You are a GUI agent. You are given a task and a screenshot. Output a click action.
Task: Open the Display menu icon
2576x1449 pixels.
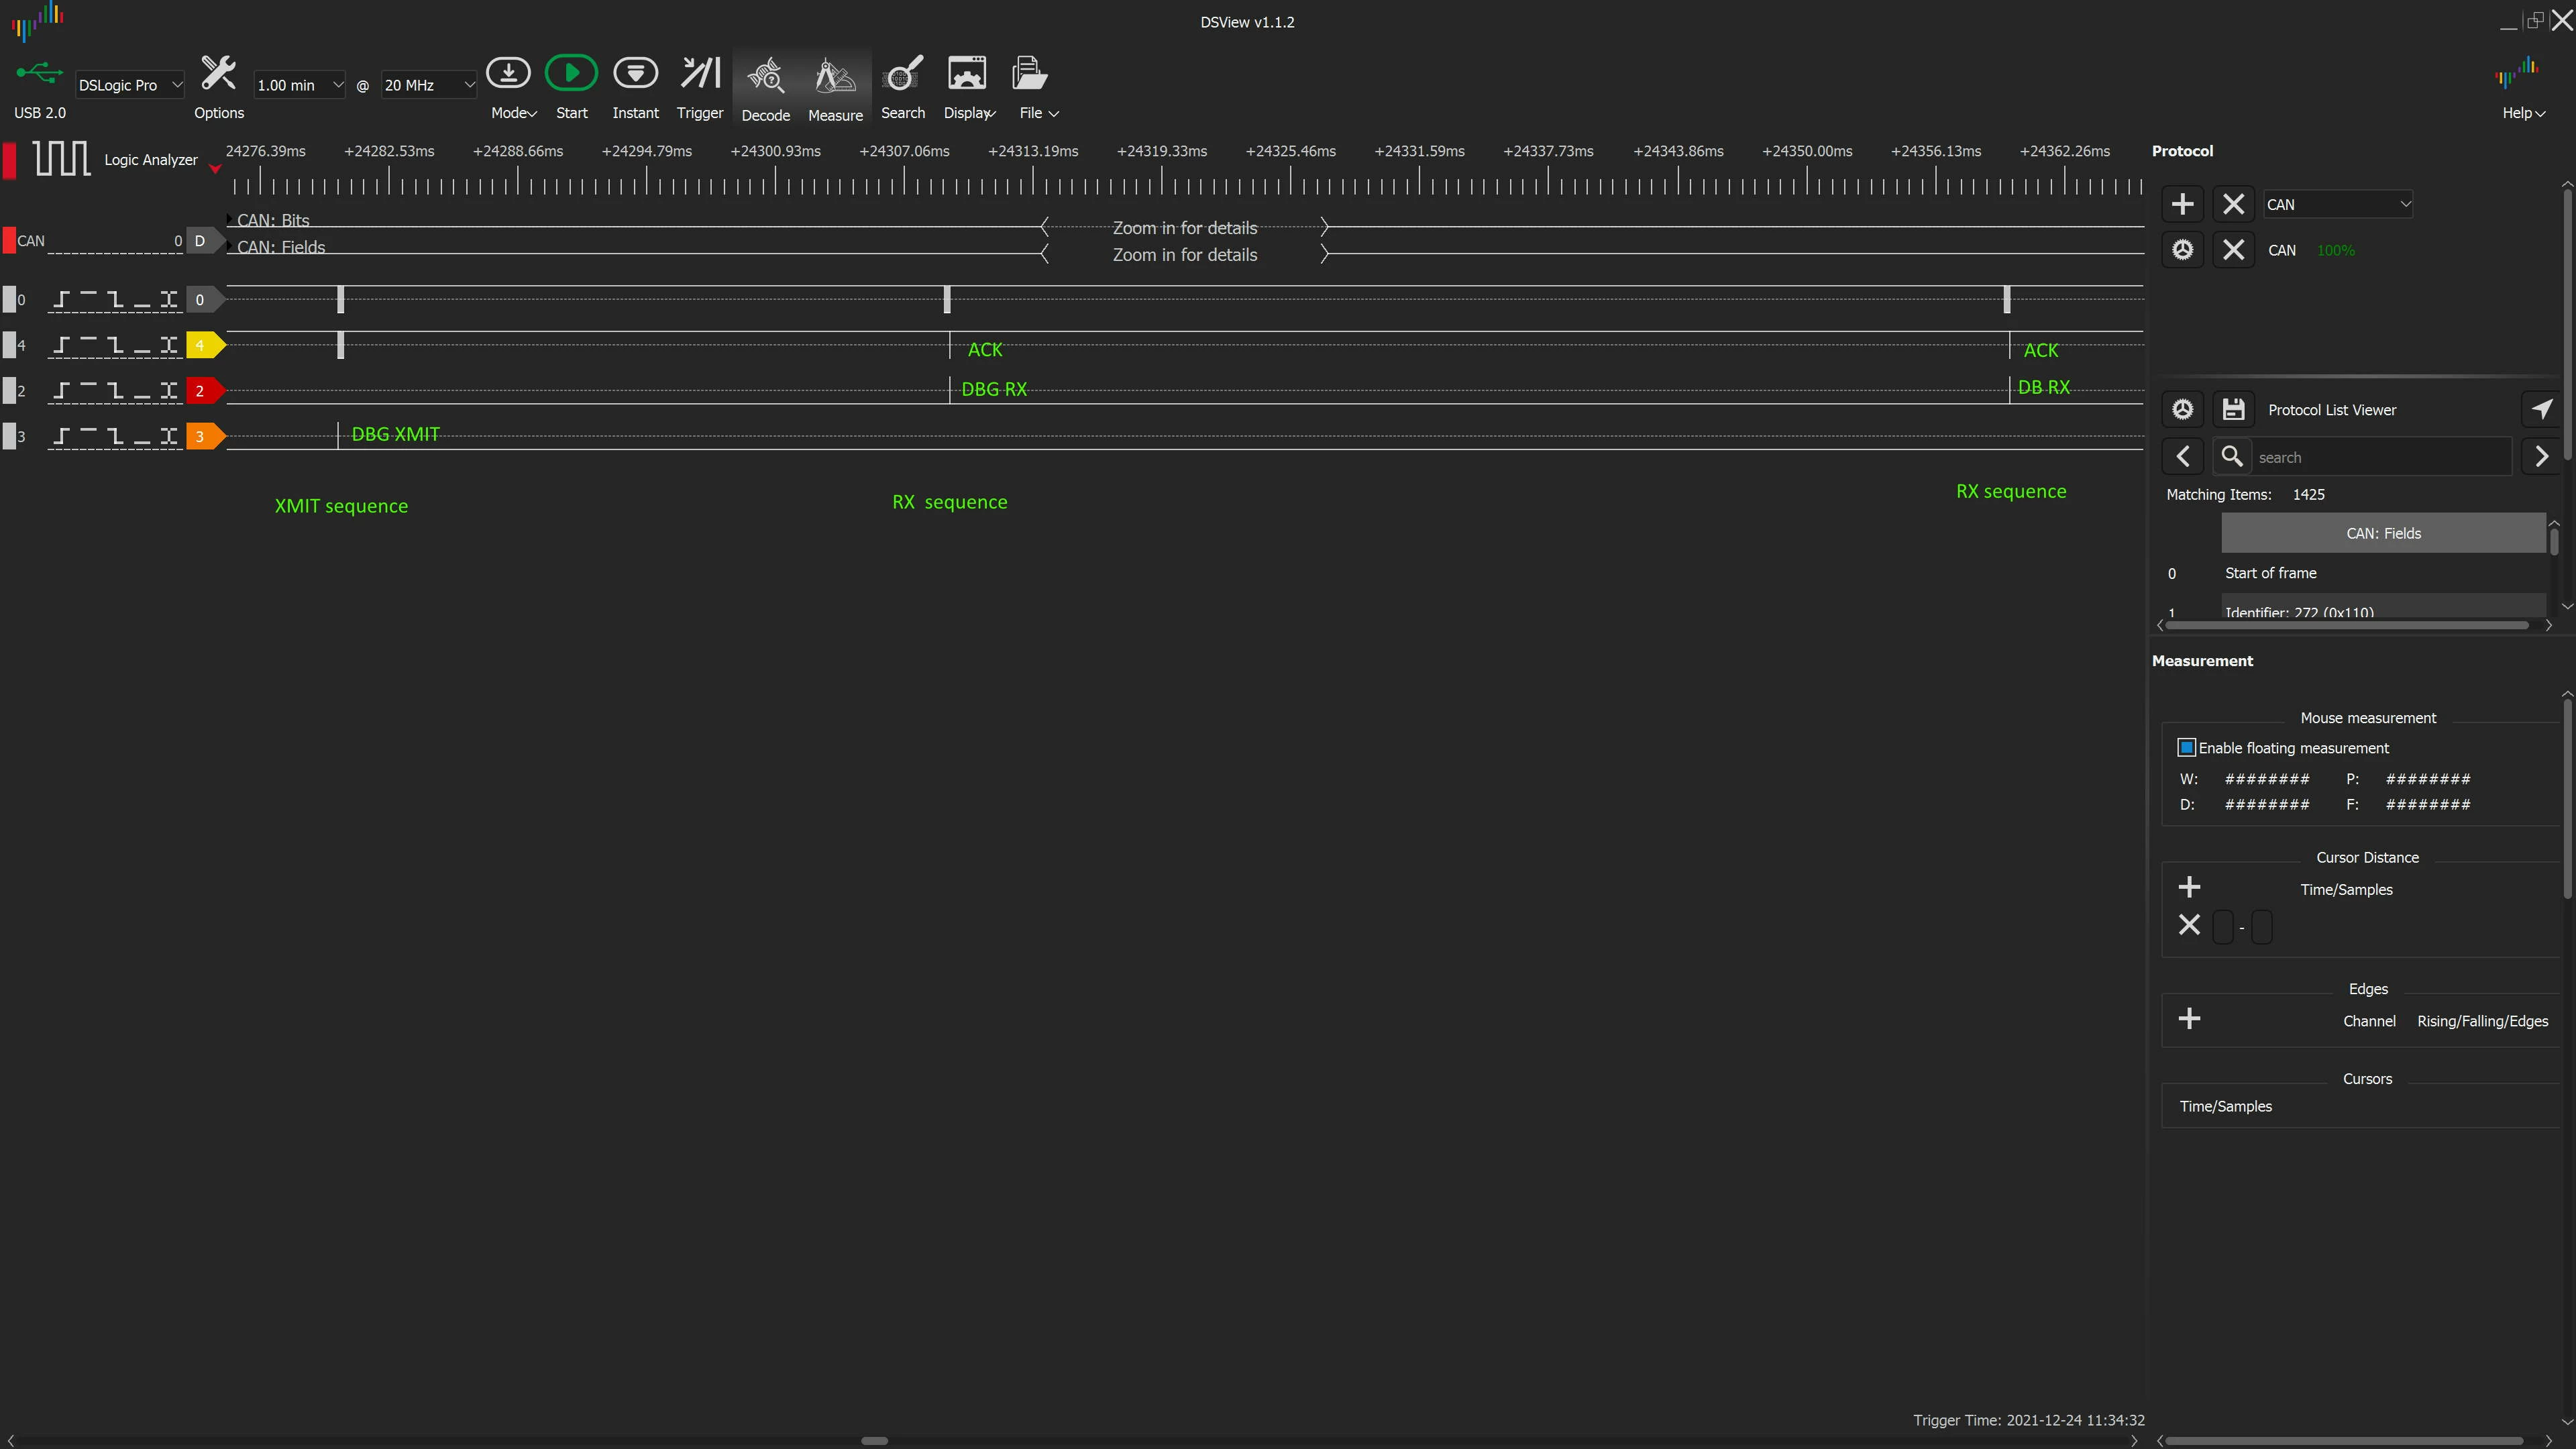[x=967, y=73]
